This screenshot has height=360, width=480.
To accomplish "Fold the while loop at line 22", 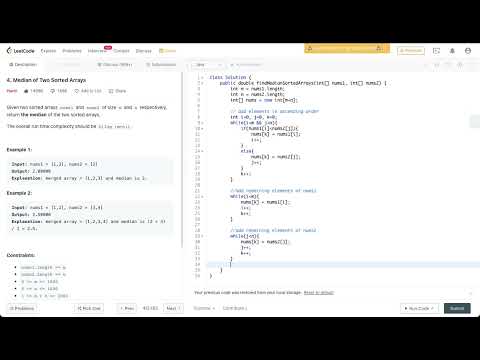I will (202, 196).
